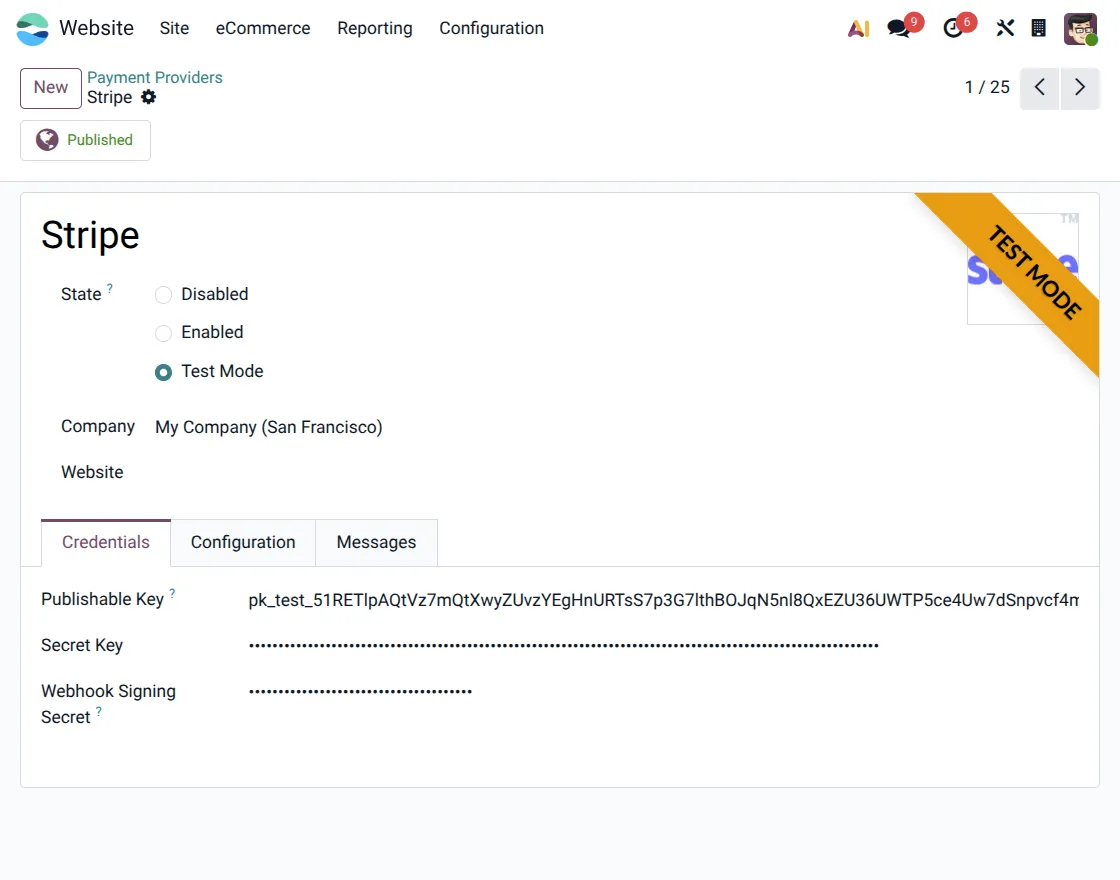Go back via Payment Providers breadcrumb
The height and width of the screenshot is (880, 1120).
point(155,77)
